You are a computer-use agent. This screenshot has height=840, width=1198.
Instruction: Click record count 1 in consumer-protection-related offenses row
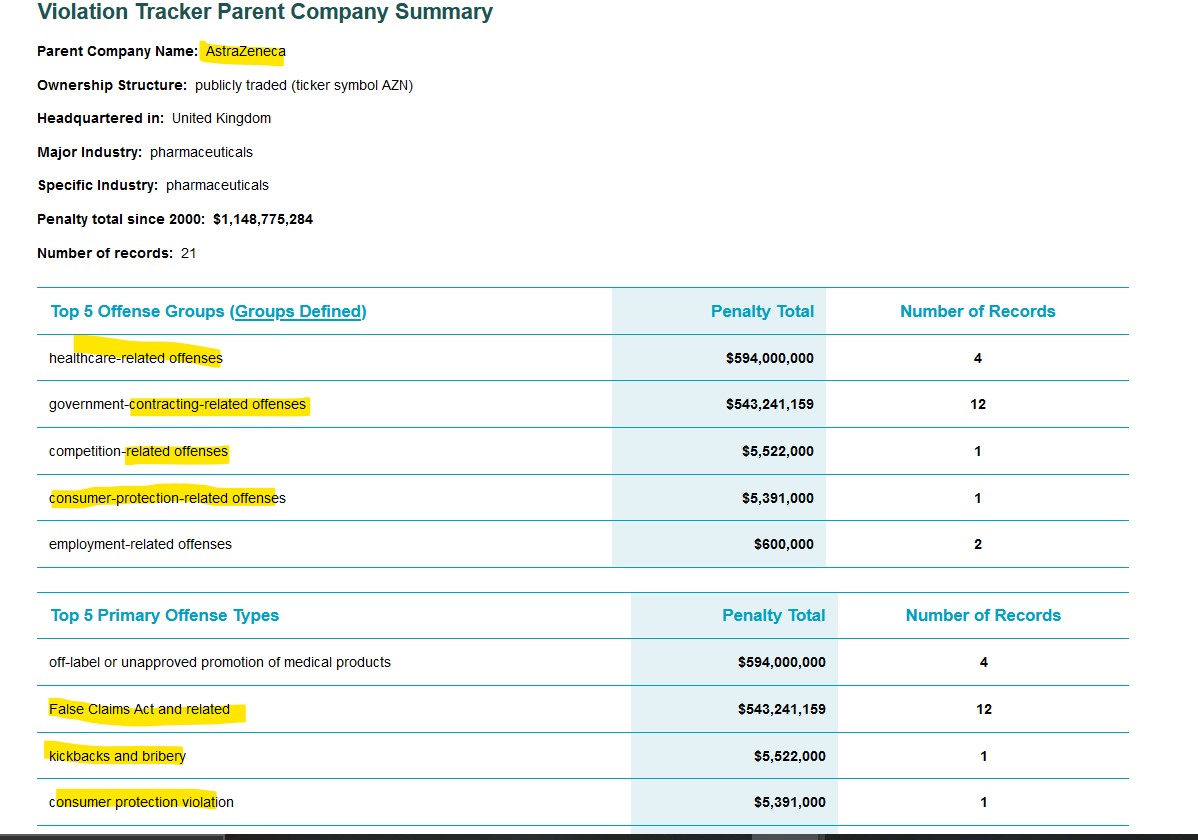click(977, 498)
